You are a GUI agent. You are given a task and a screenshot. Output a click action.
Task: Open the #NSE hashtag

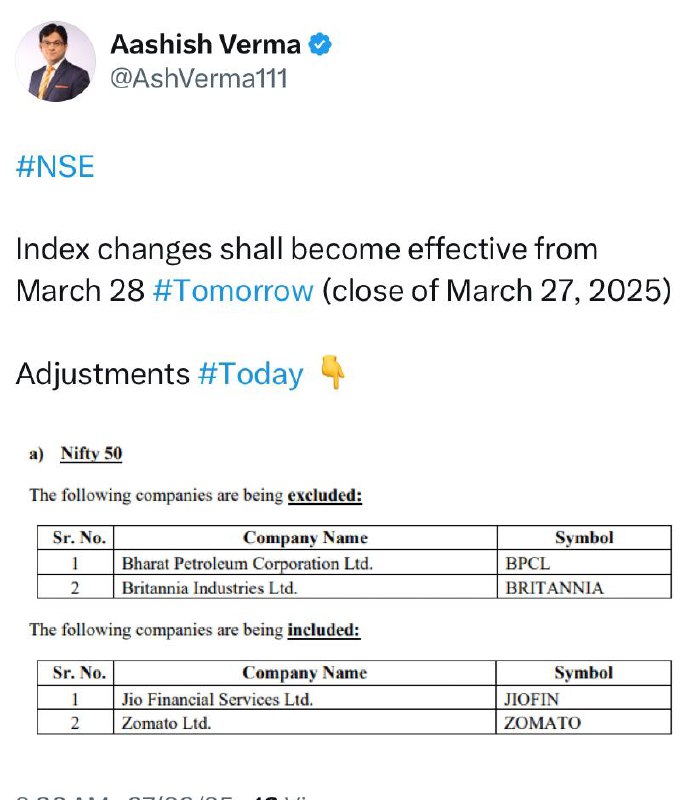click(x=55, y=166)
